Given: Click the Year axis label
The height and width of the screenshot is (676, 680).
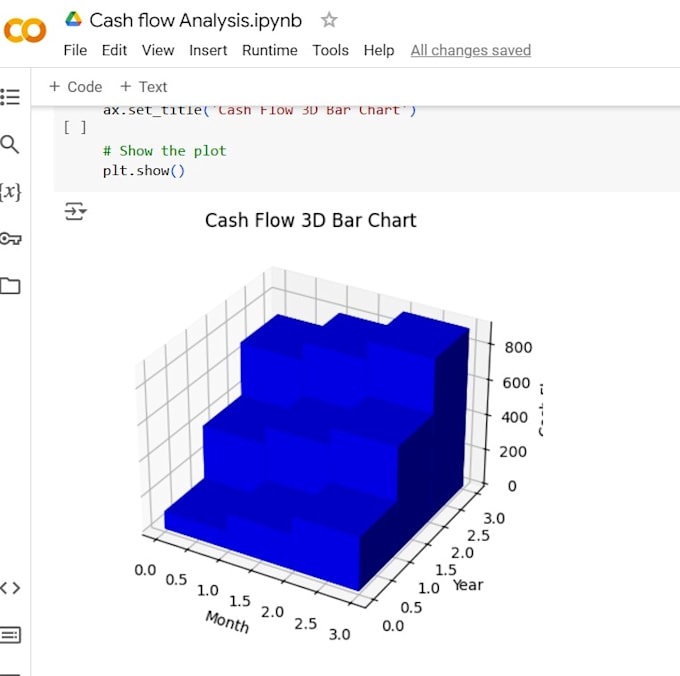Looking at the screenshot, I should 468,585.
